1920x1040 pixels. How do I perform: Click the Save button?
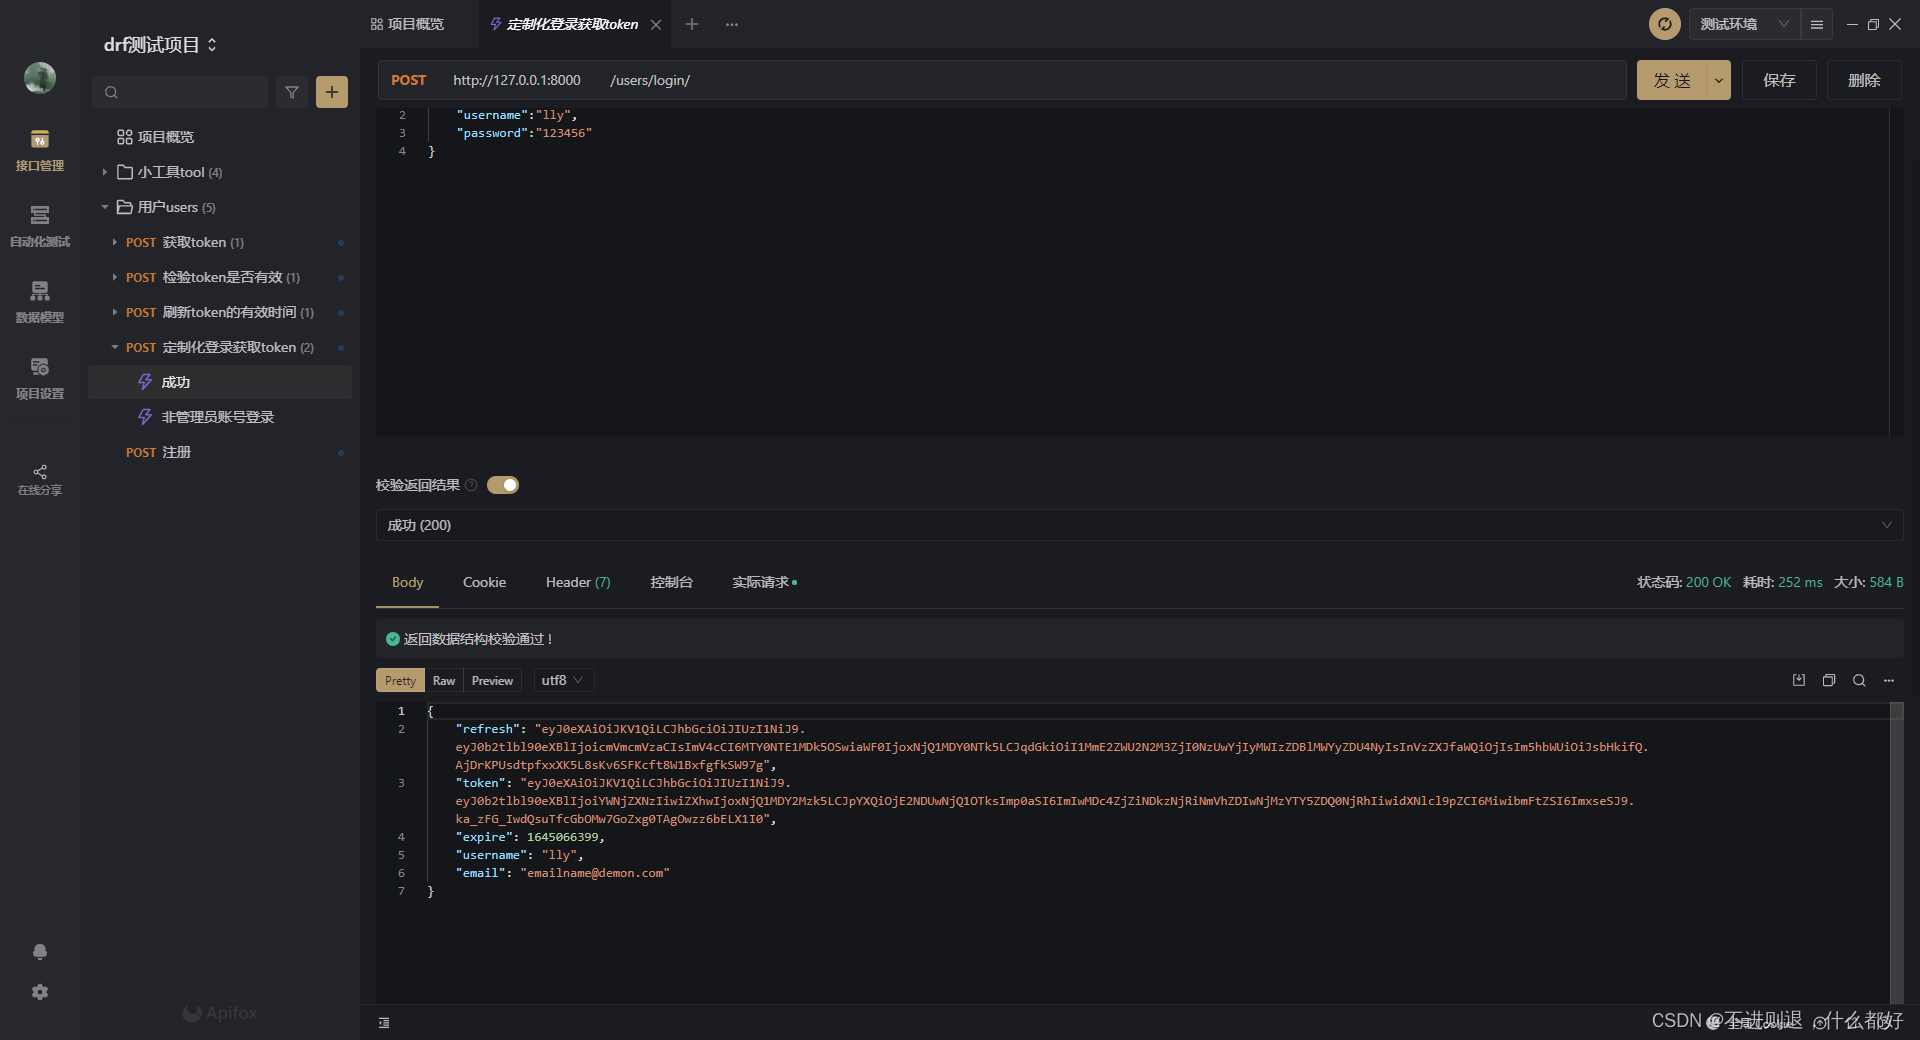1779,80
